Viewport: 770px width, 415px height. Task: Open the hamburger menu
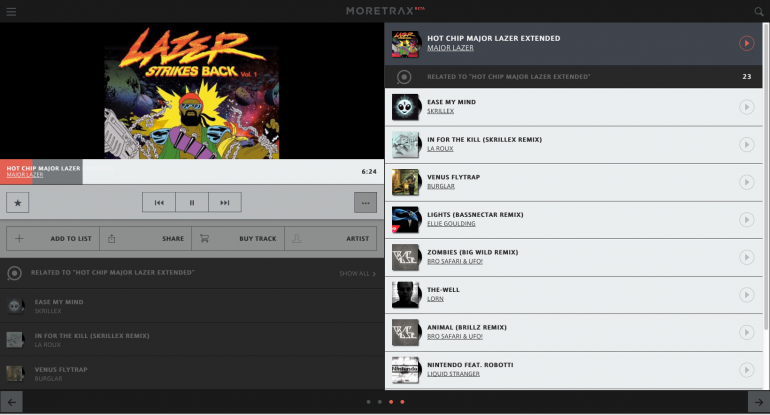click(11, 11)
